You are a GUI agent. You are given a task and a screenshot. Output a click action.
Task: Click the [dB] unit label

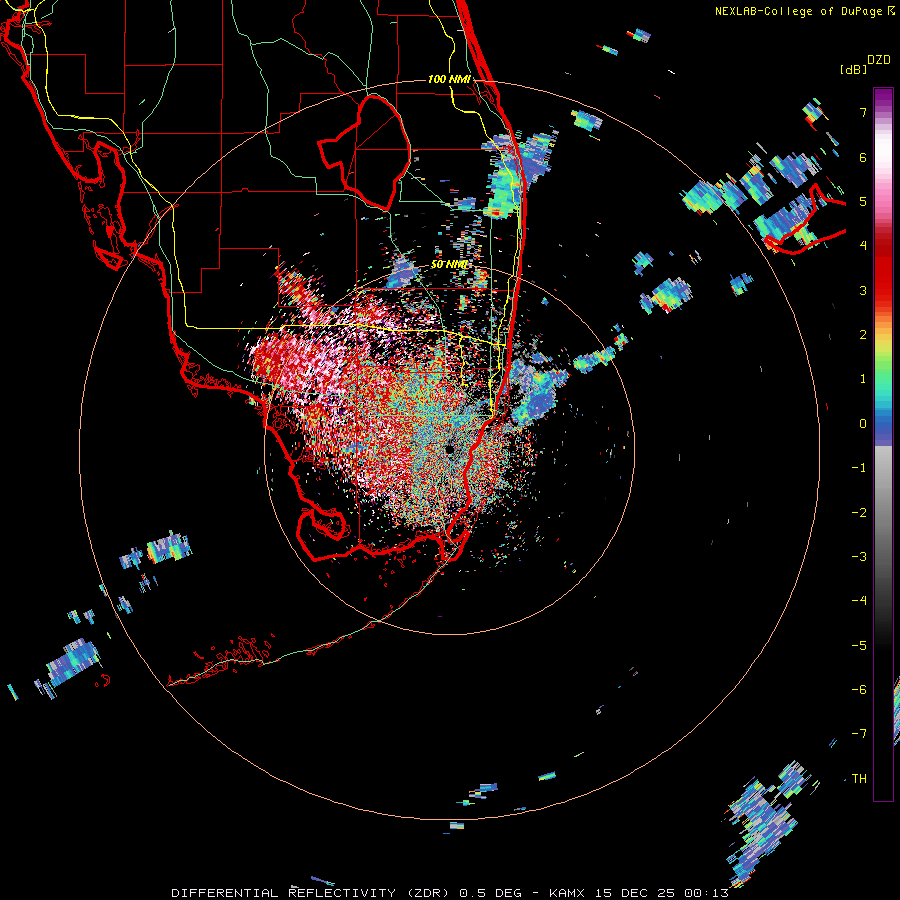tap(854, 69)
